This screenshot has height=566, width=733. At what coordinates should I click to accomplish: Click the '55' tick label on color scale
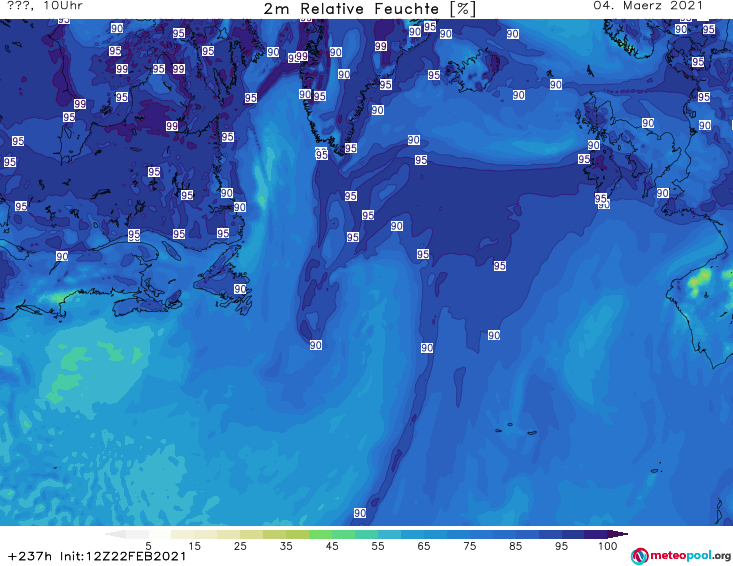[378, 546]
